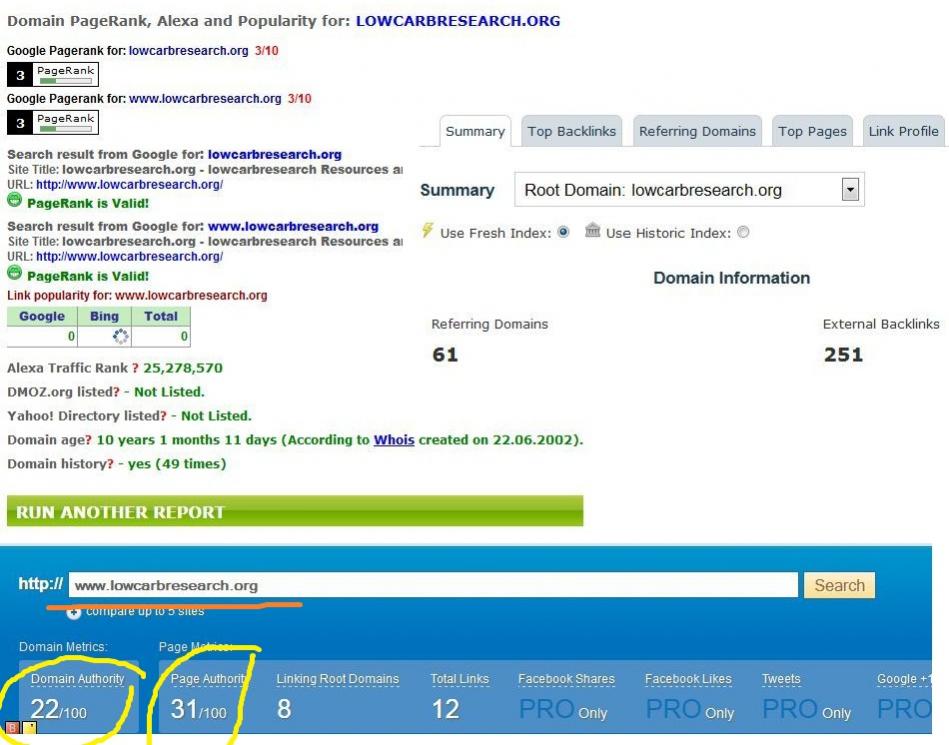Viewport: 949px width, 745px height.
Task: Click the Link popularity for www.lowcarbresearch.org text
Action: (x=137, y=295)
